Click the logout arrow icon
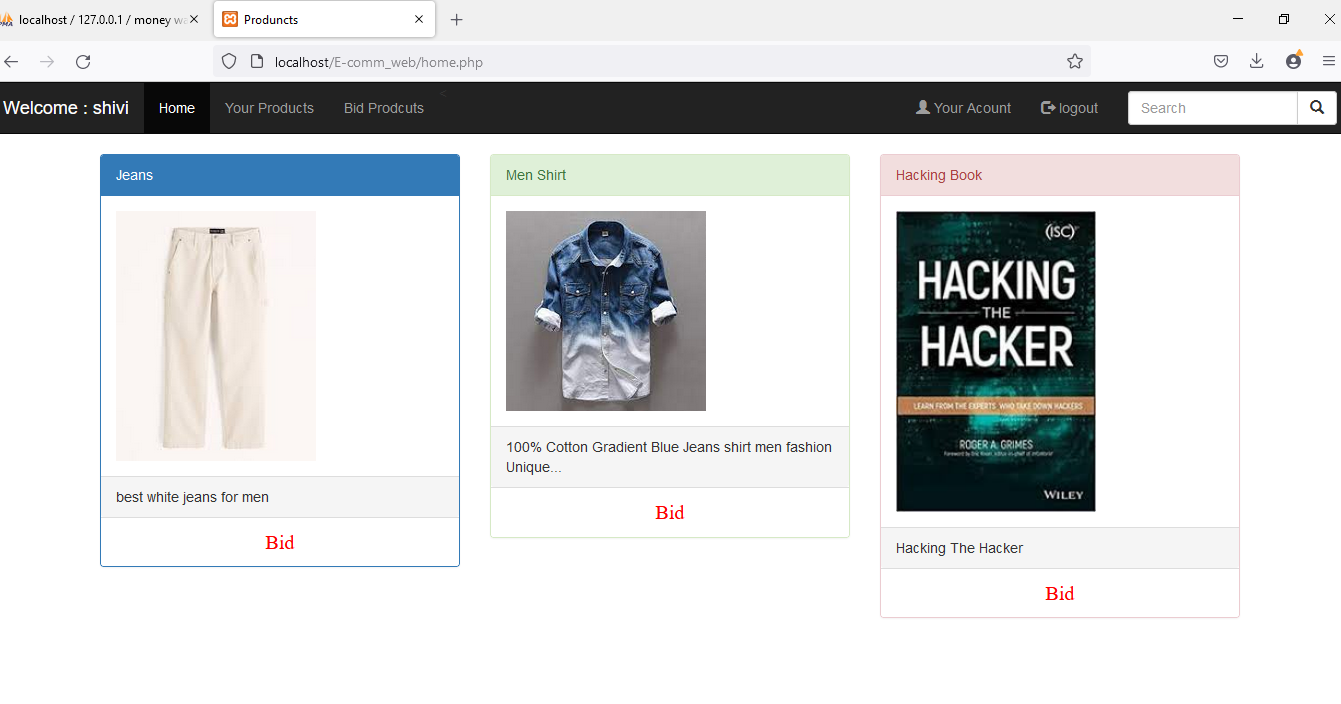Screen dimensions: 1341x704 (x=1048, y=107)
